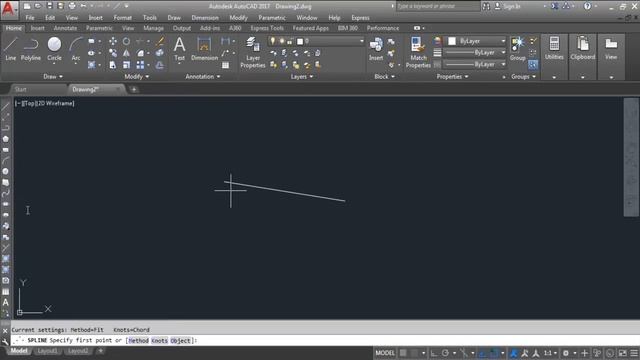Expand the Layers panel
Viewport: 640px width, 360px height.
point(302,76)
